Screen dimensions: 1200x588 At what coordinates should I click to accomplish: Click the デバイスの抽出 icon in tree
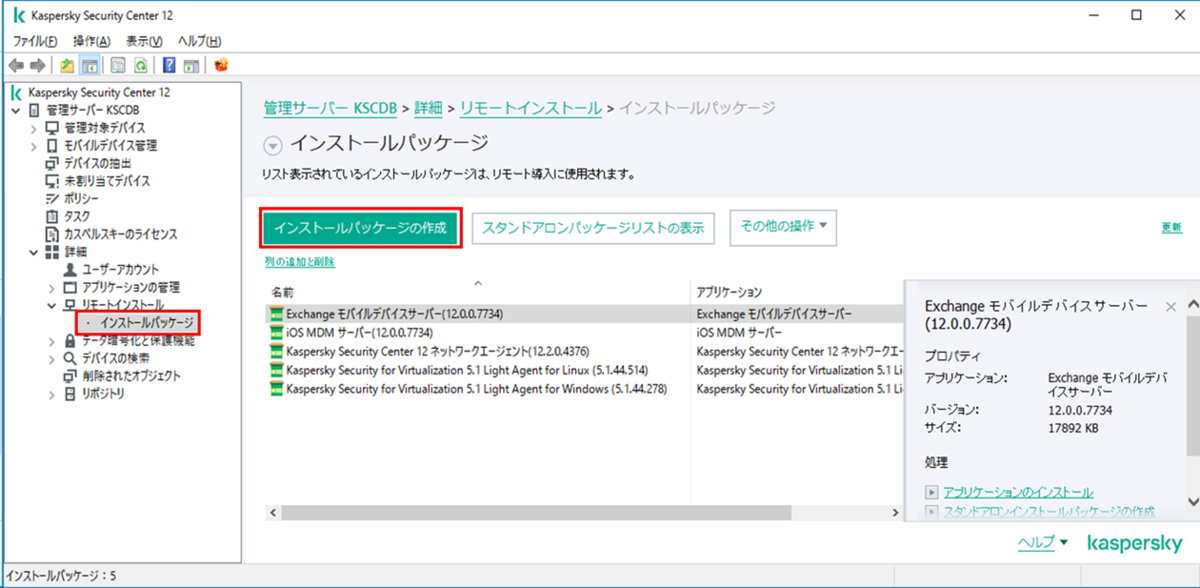pos(52,163)
